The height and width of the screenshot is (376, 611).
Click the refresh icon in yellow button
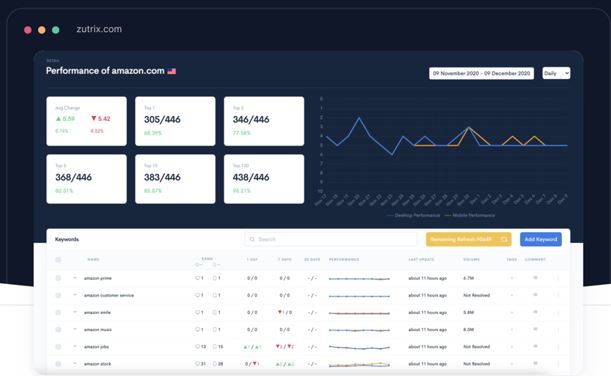point(504,239)
